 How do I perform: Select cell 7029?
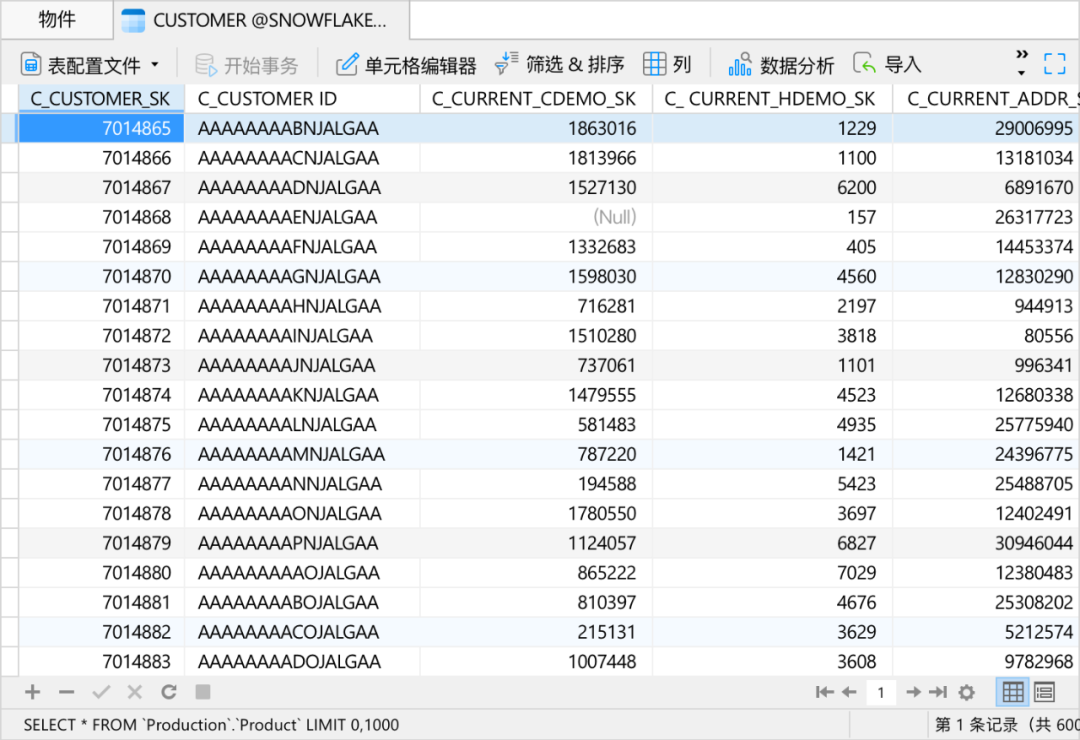pyautogui.click(x=772, y=573)
